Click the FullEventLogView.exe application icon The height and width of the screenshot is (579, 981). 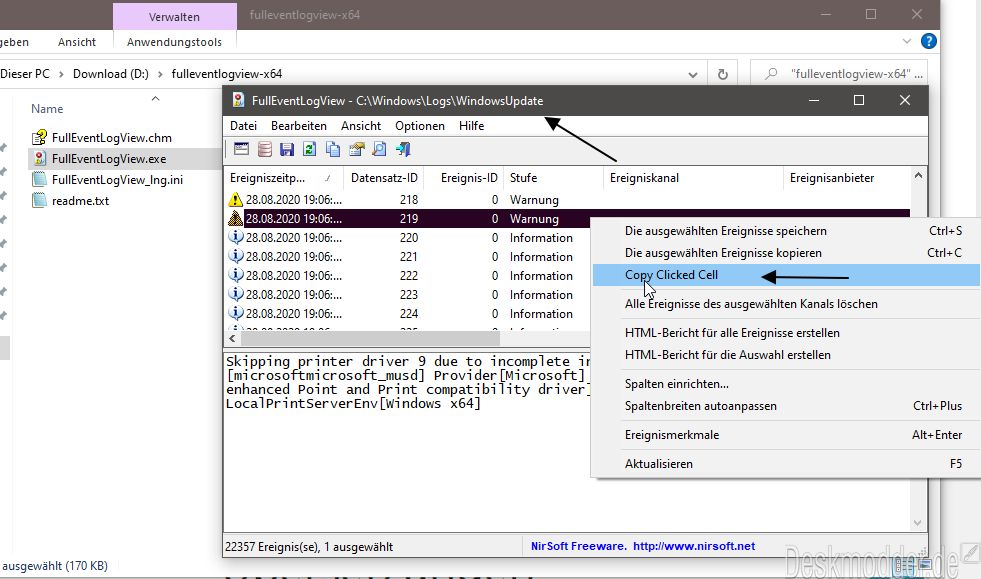tap(39, 158)
